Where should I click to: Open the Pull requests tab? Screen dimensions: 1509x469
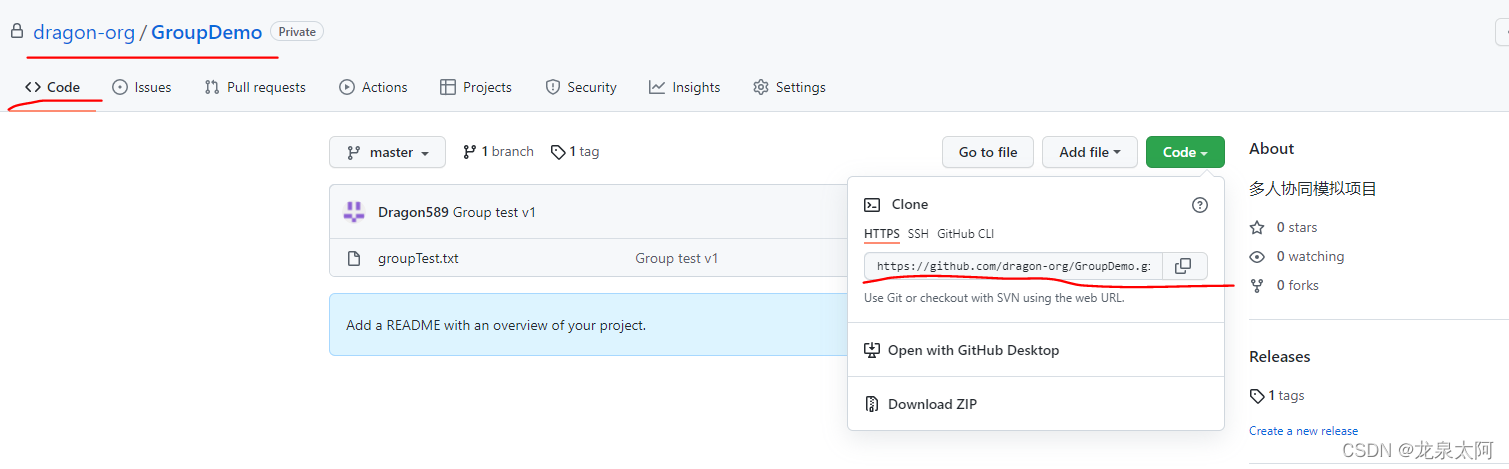tap(255, 87)
